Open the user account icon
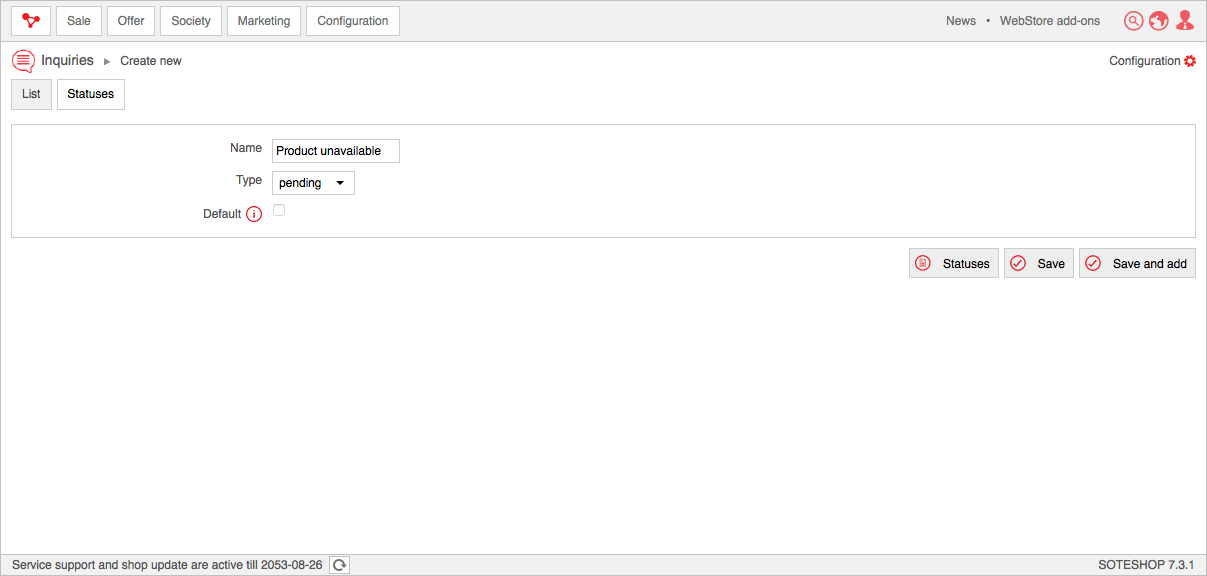Image resolution: width=1207 pixels, height=576 pixels. click(x=1185, y=21)
